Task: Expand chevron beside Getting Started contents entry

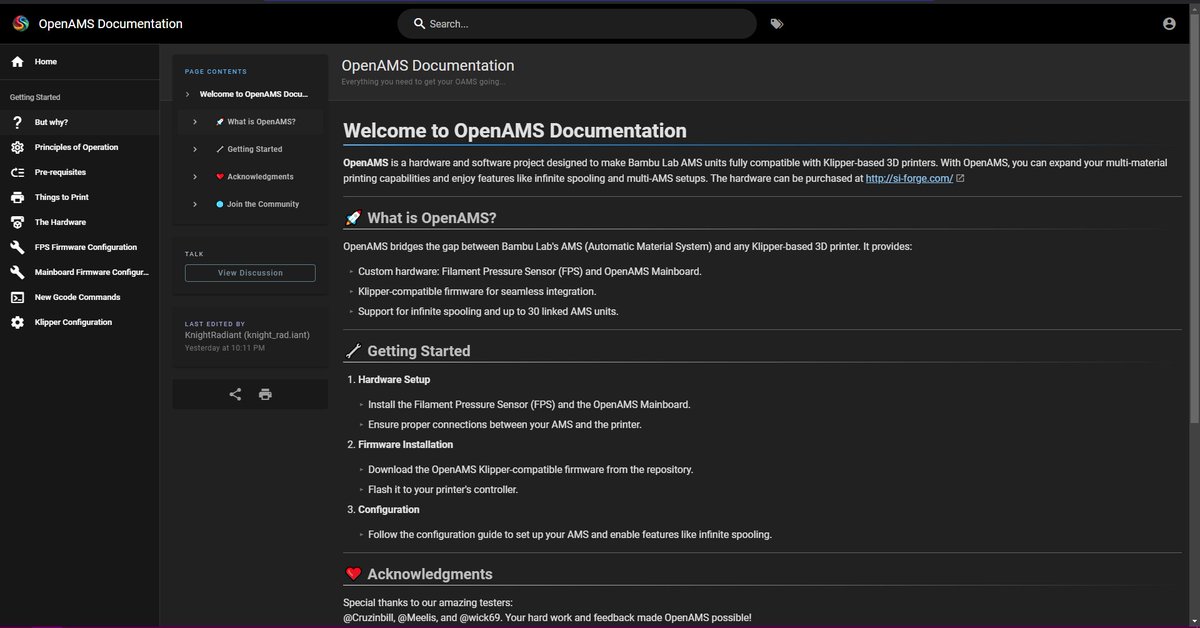Action: tap(195, 149)
